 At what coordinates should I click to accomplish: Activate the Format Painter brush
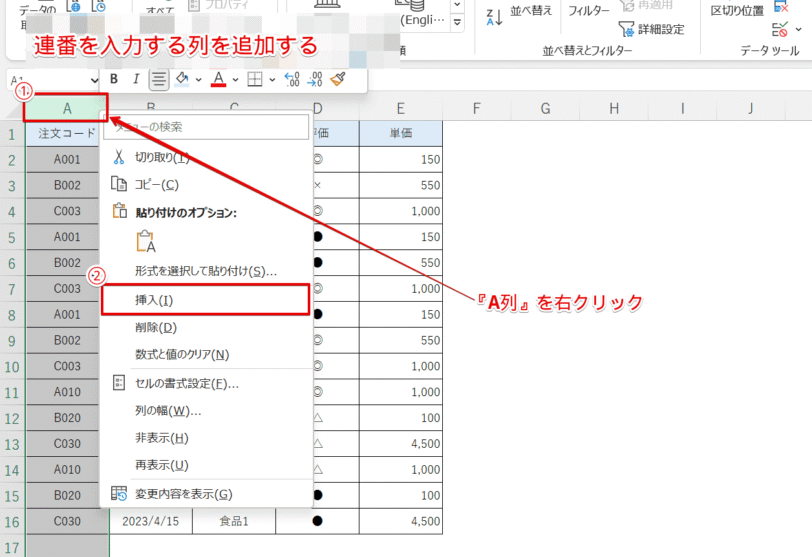[x=338, y=79]
